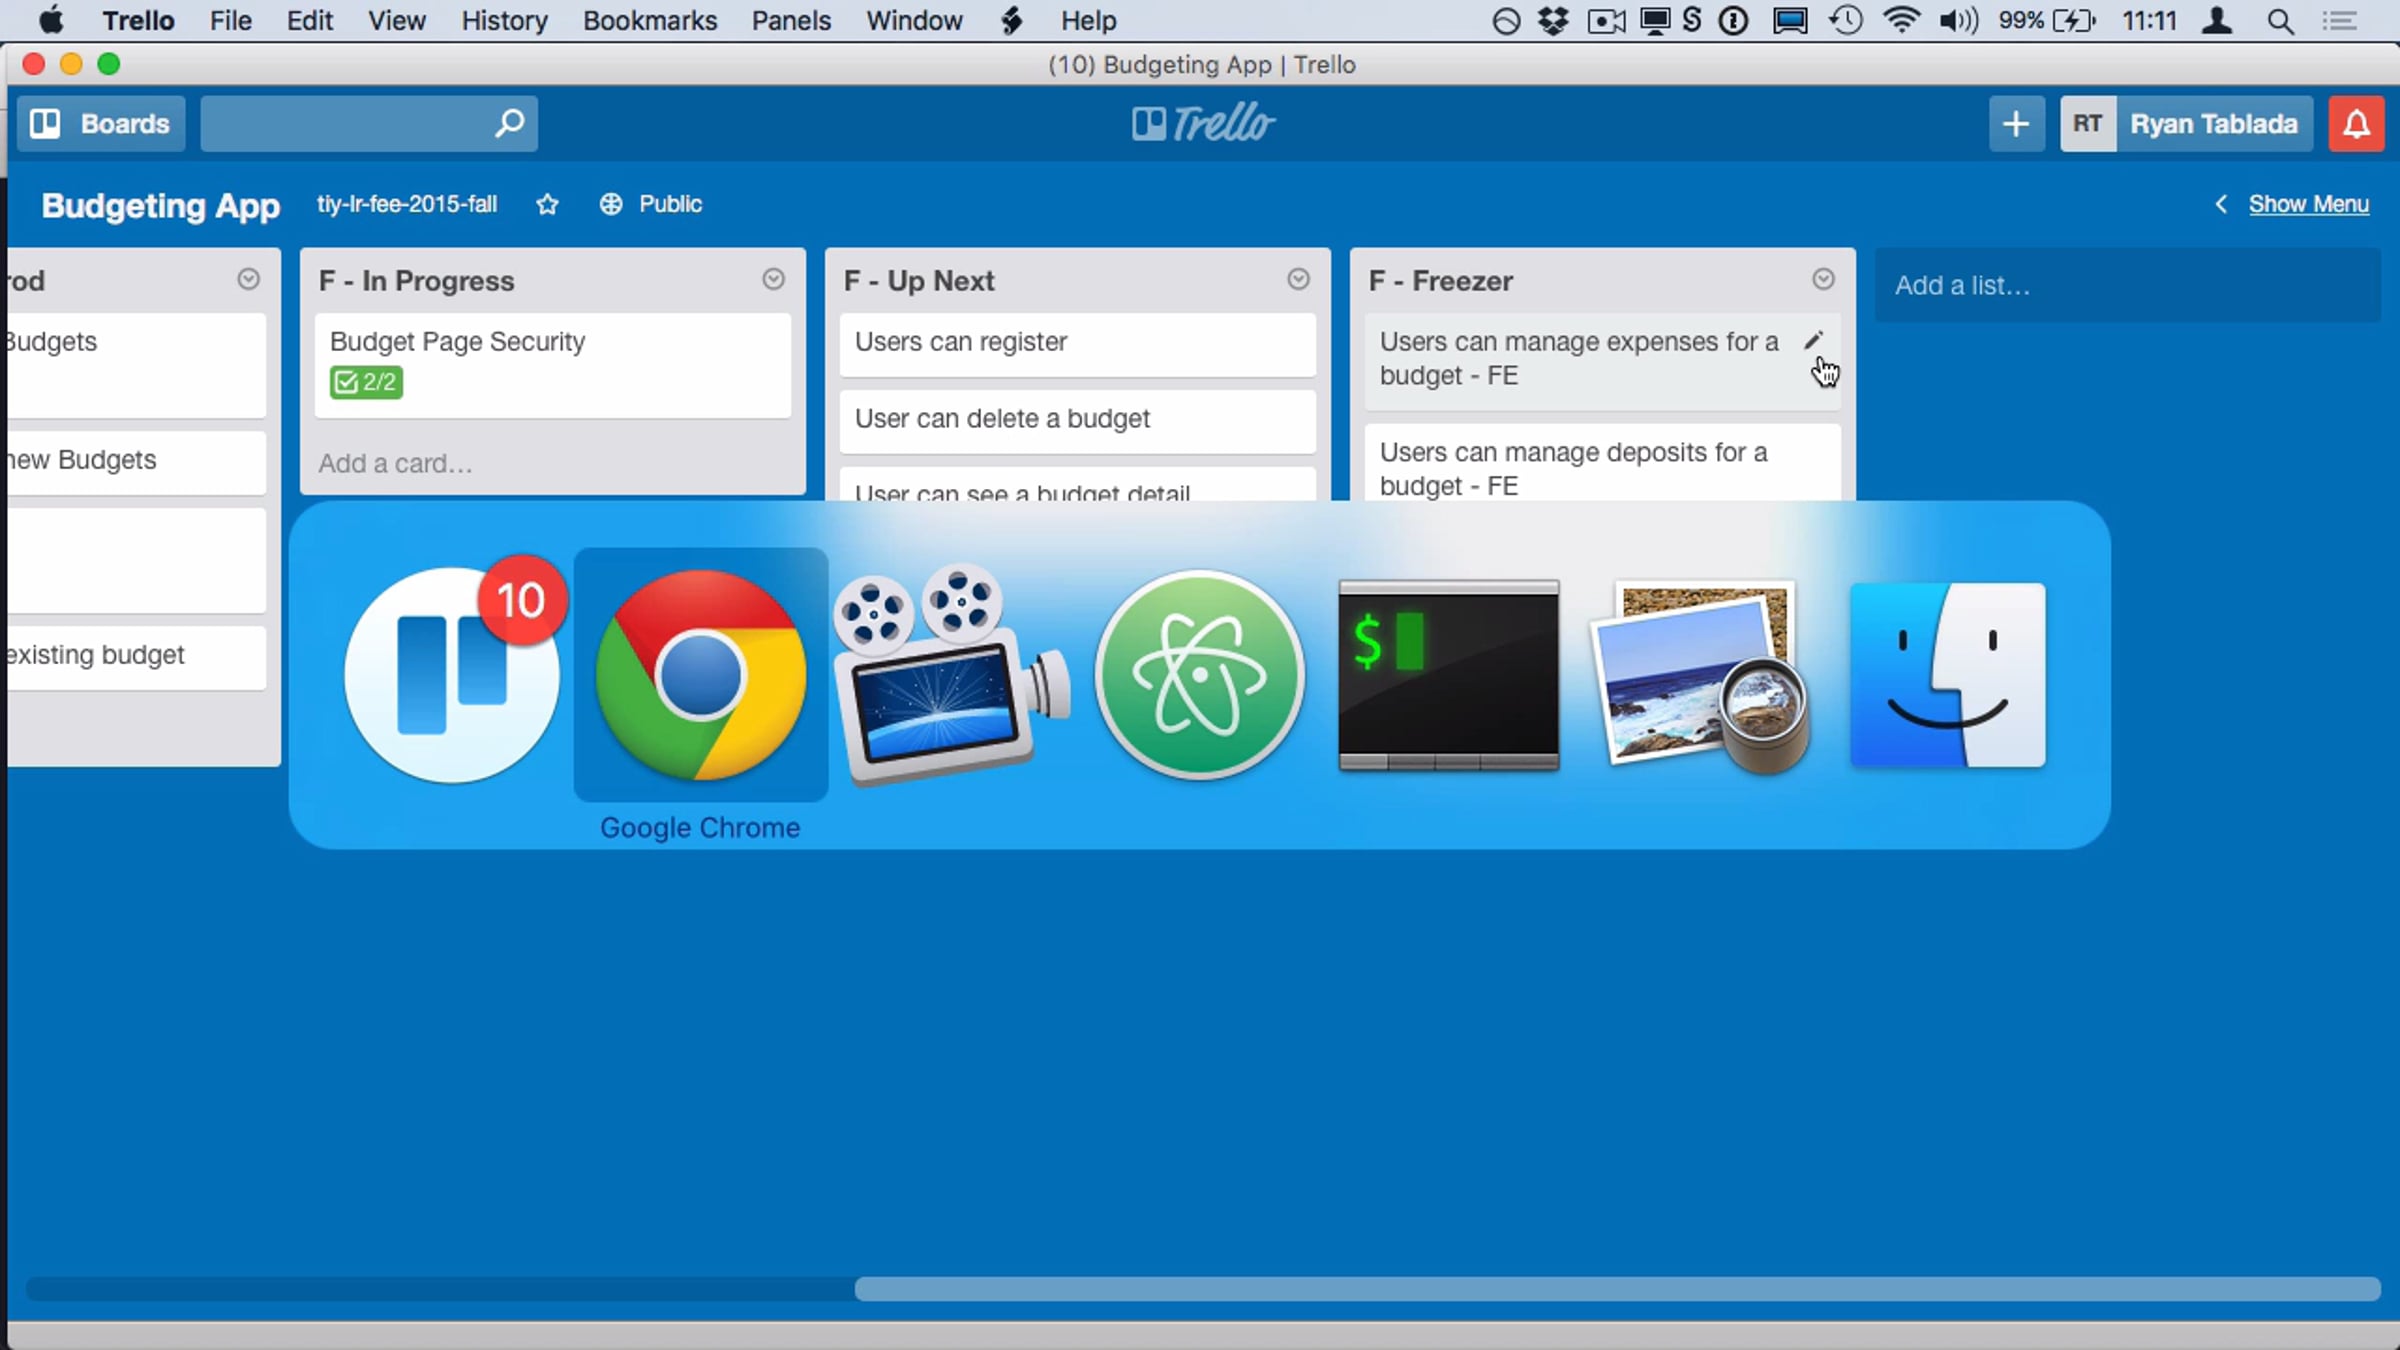The image size is (2400, 1350).
Task: Select the Terminal icon in app switcher
Action: coord(1449,675)
